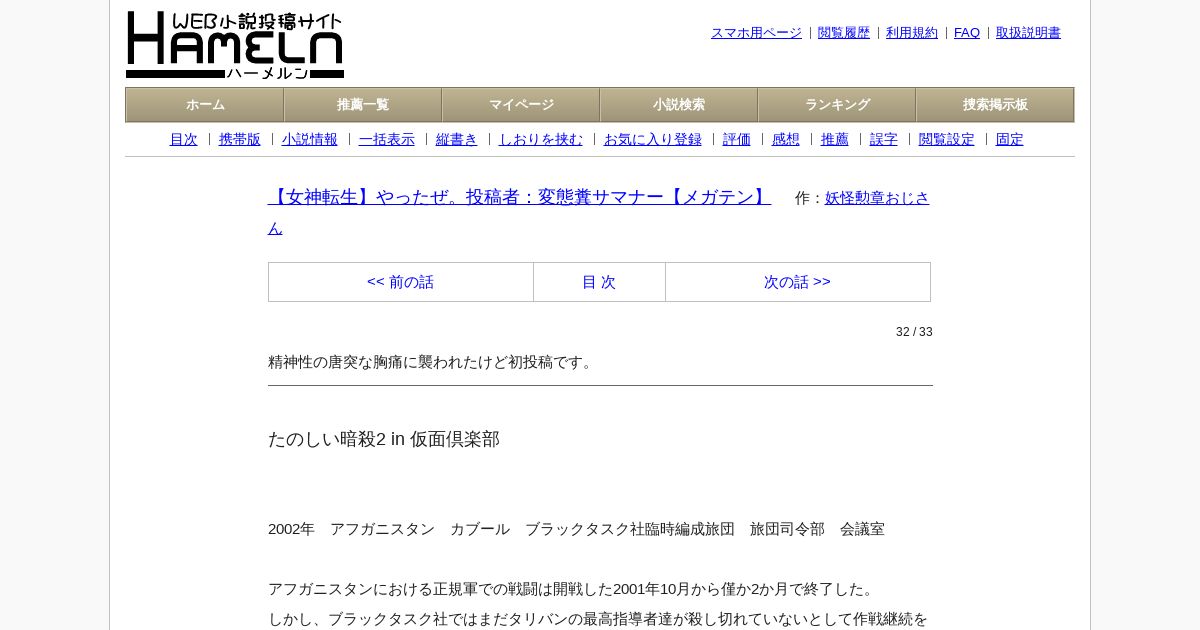The image size is (1200, 630).
Task: Click the paragraph beginning アフガニスタンにおける正規軍
Action: click(573, 589)
